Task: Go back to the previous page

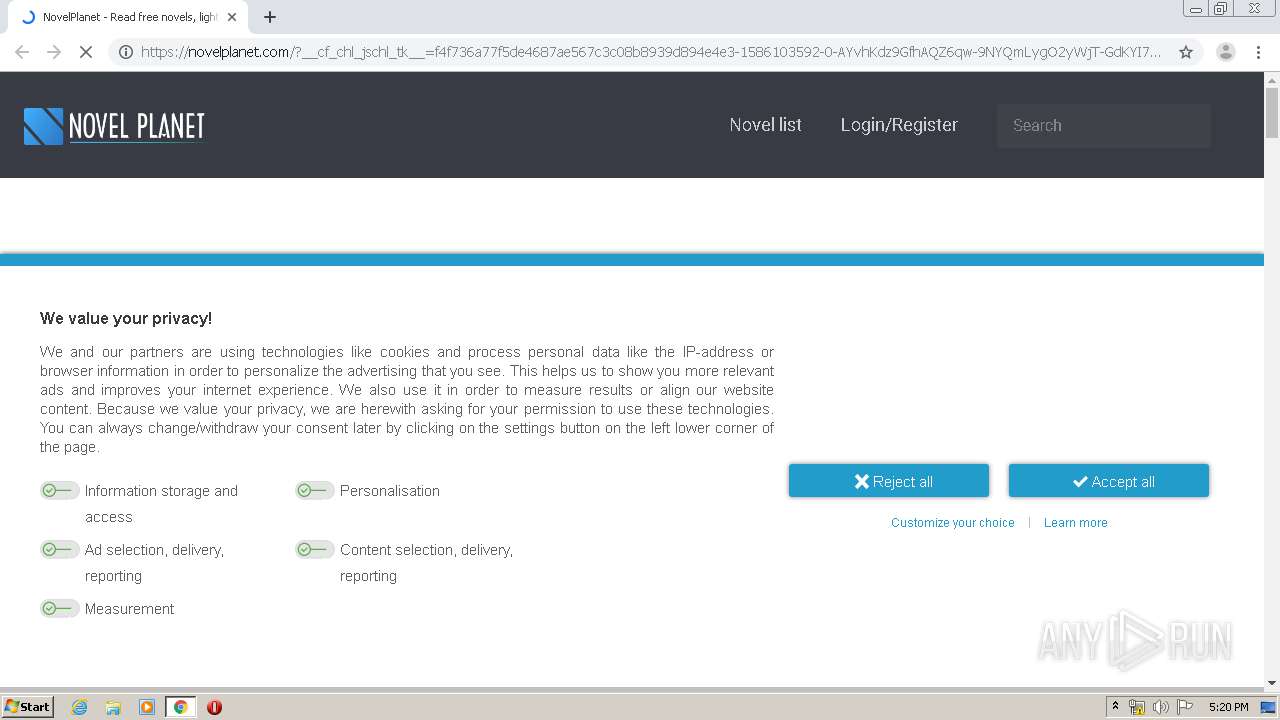Action: 22,52
